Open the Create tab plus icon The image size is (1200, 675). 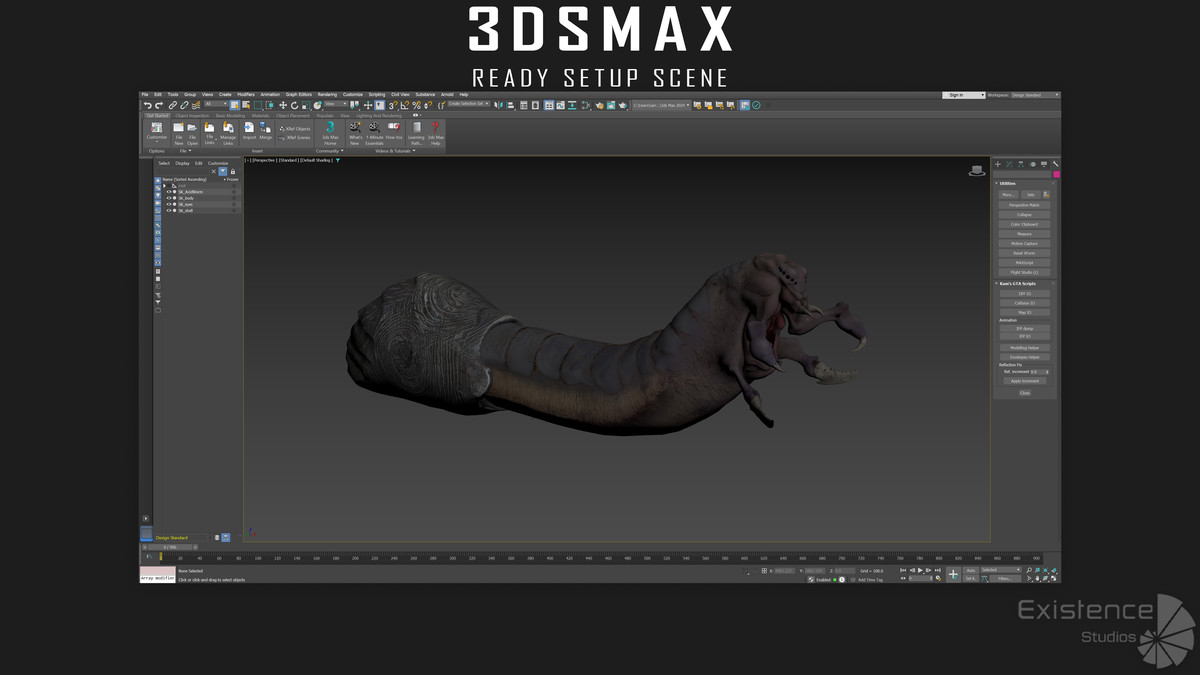(997, 164)
